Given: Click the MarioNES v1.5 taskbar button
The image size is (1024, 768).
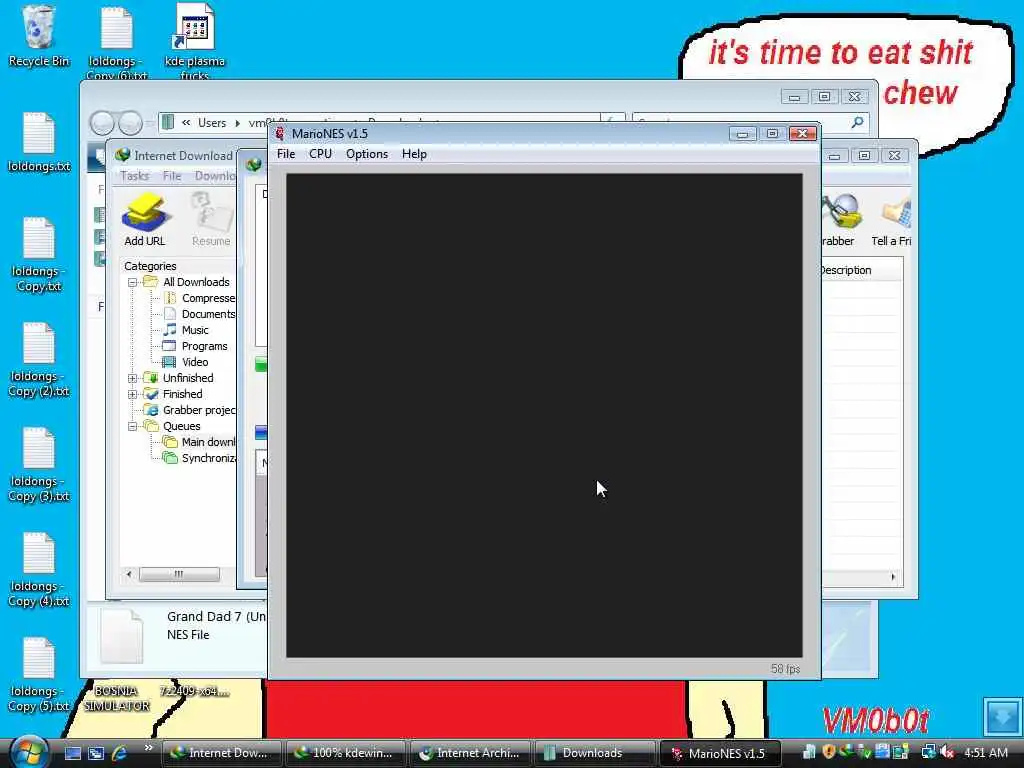Looking at the screenshot, I should click(720, 753).
